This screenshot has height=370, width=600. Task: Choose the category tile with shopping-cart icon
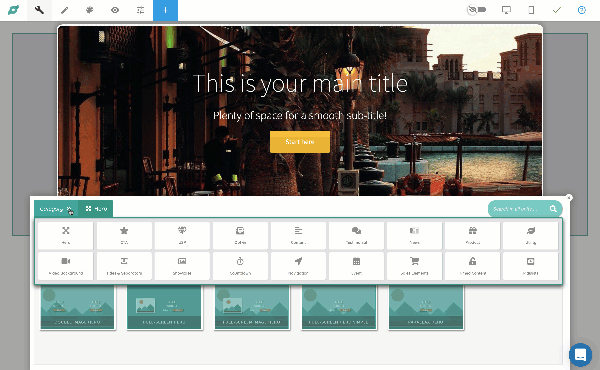pos(414,266)
